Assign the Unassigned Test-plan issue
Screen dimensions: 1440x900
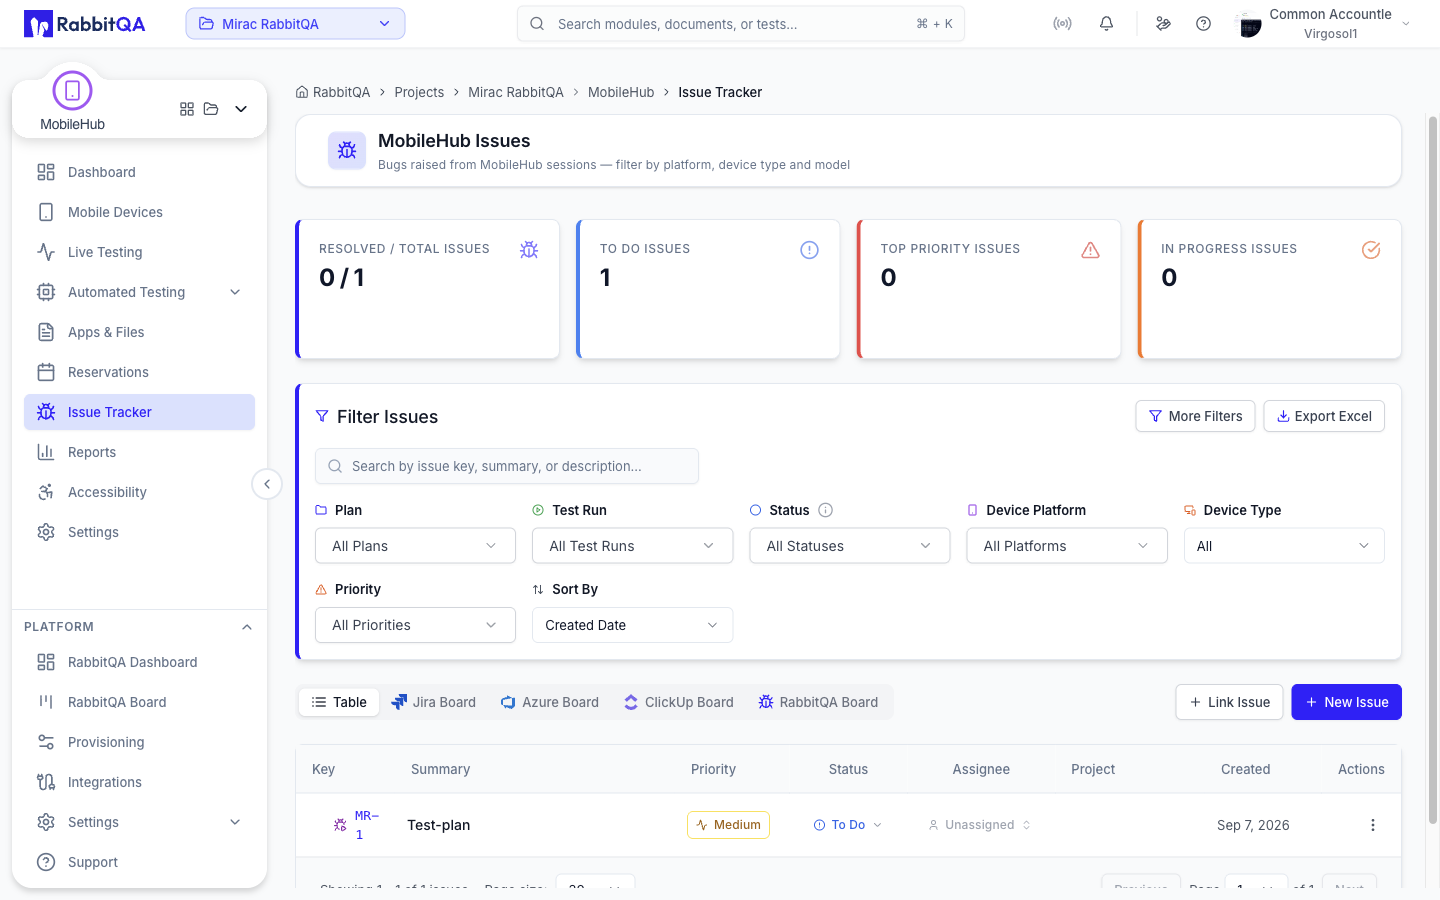(x=979, y=825)
